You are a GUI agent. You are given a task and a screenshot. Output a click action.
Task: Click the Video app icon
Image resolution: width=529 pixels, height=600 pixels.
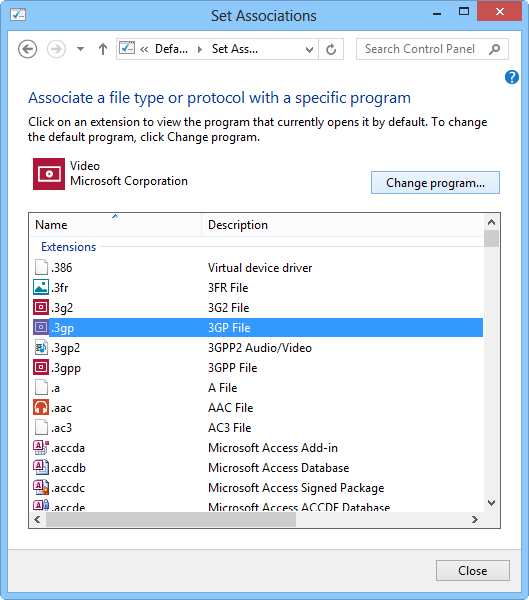(49, 174)
